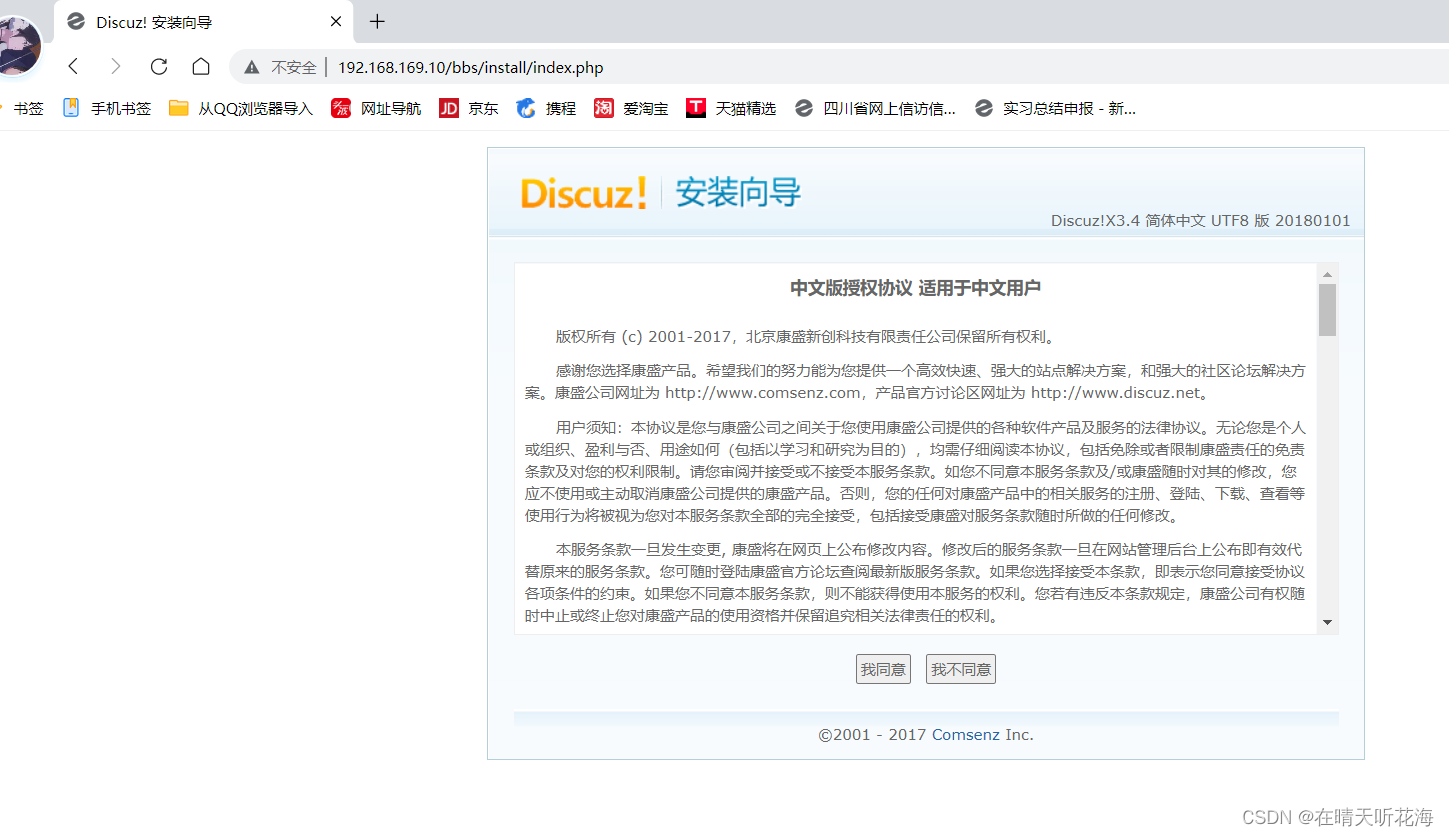Click the license scrollbar down arrow

coord(1327,622)
